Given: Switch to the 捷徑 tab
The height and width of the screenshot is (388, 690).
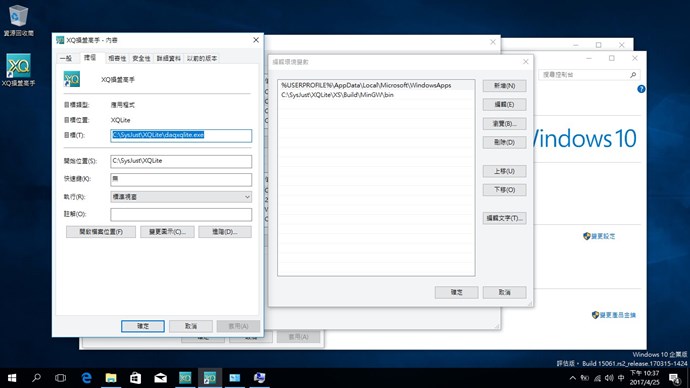Looking at the screenshot, I should (90, 58).
